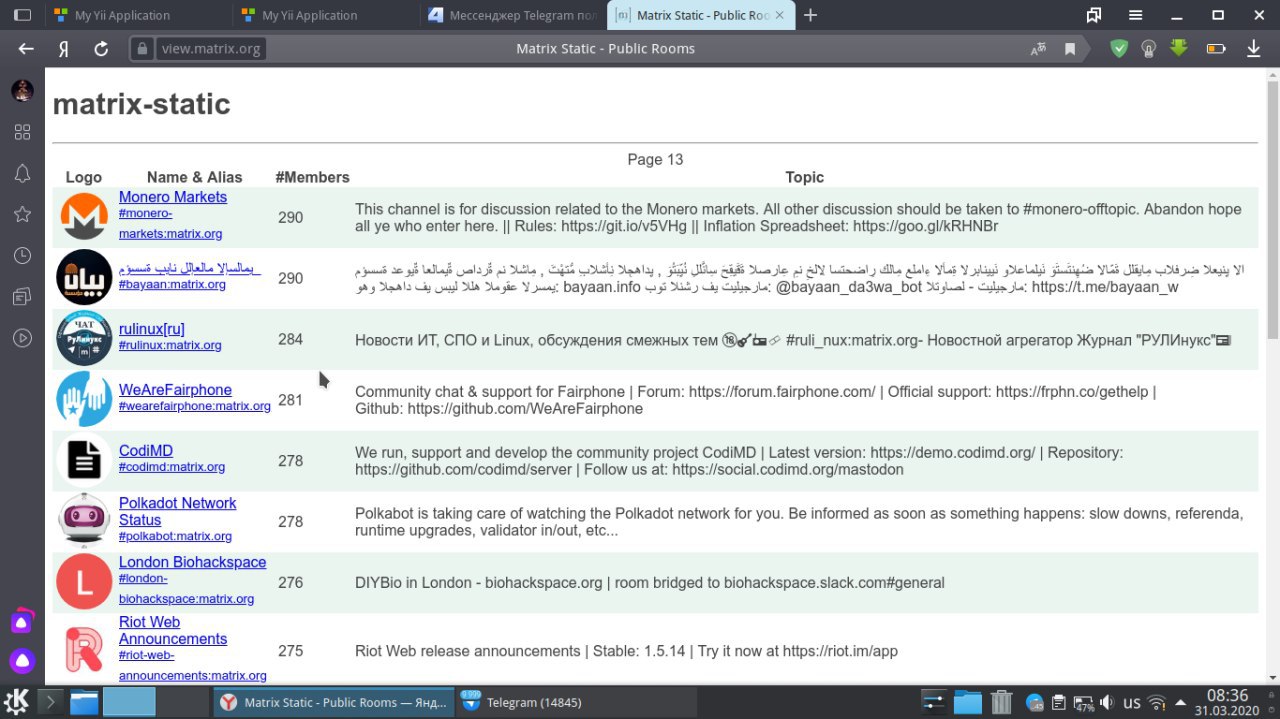
Task: Open the Monero Markets room link
Action: point(173,197)
